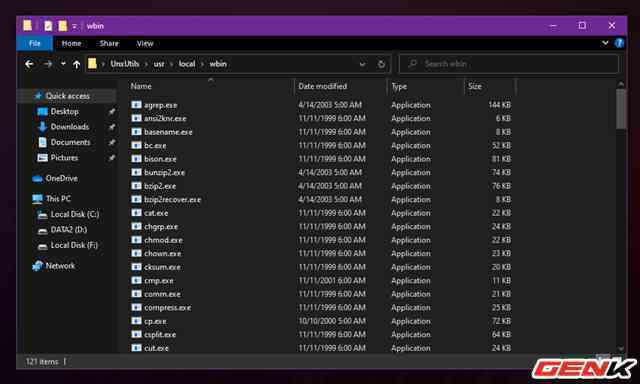Open Desktop in the navigation pane
Viewport: 640px width, 384px height.
(64, 111)
